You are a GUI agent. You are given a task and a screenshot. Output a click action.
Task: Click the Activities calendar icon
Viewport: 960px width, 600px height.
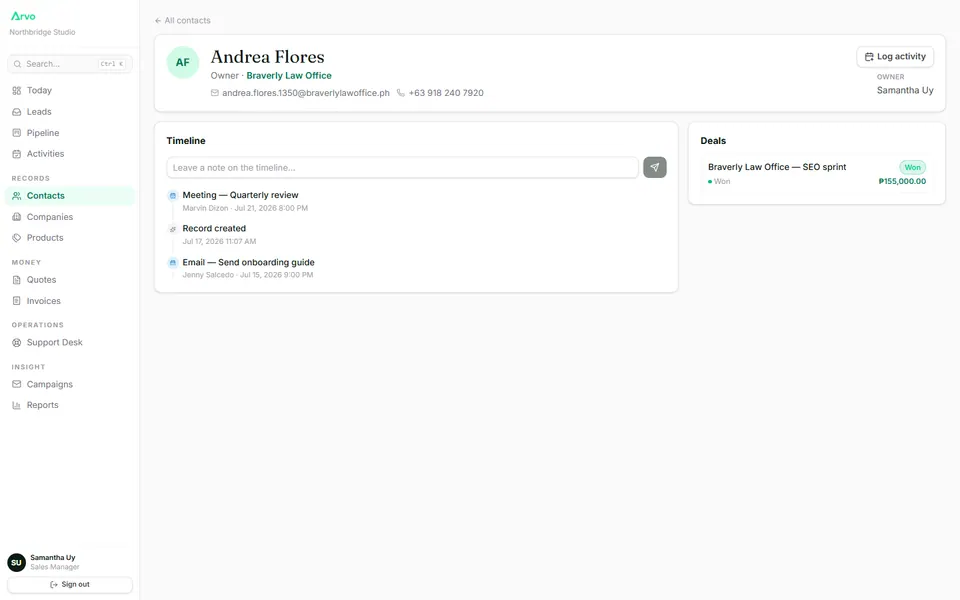point(17,154)
